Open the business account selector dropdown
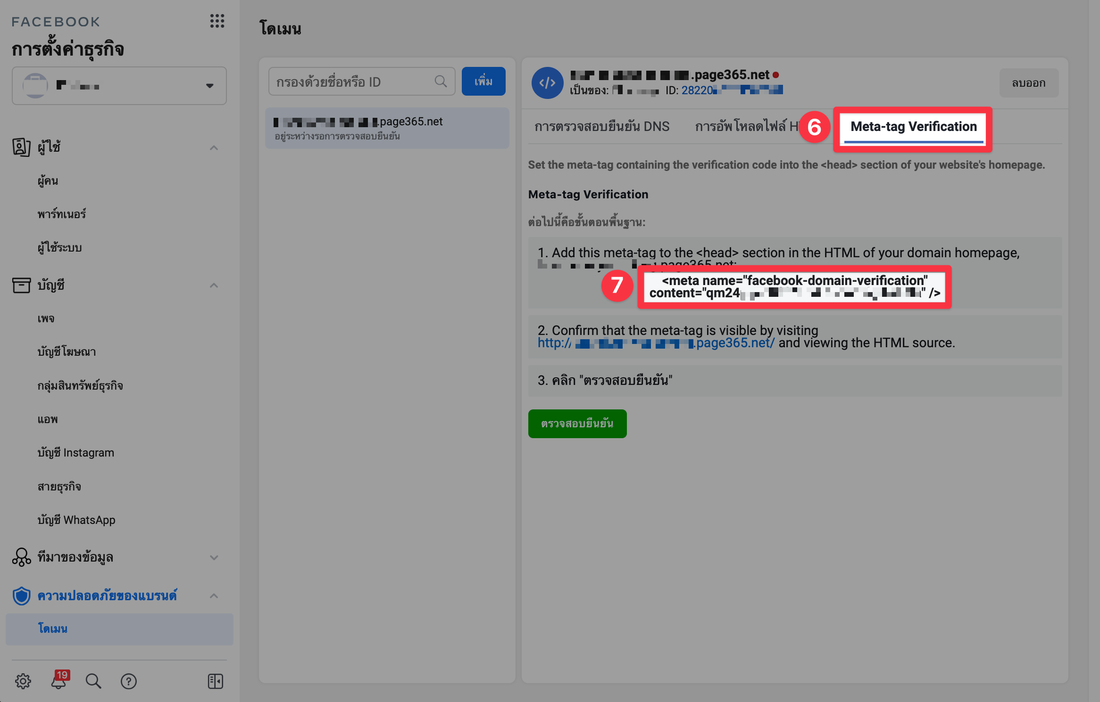This screenshot has height=702, width=1100. (x=119, y=86)
